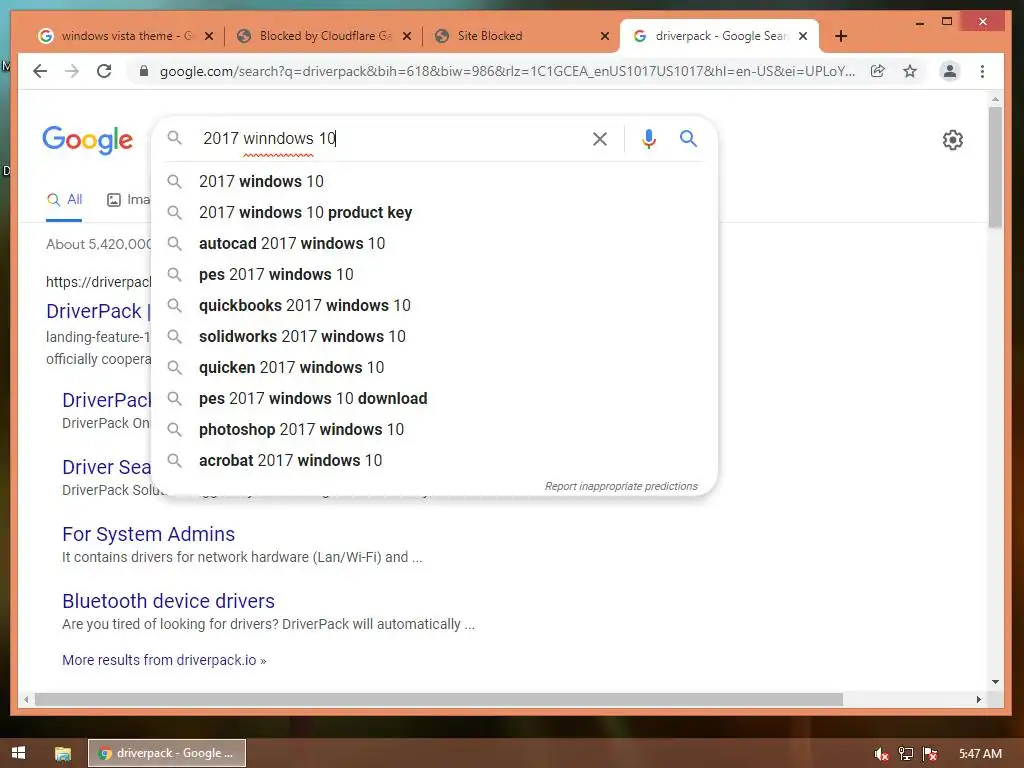Click Report inappropriate predictions link
Viewport: 1024px width, 768px height.
(x=621, y=486)
